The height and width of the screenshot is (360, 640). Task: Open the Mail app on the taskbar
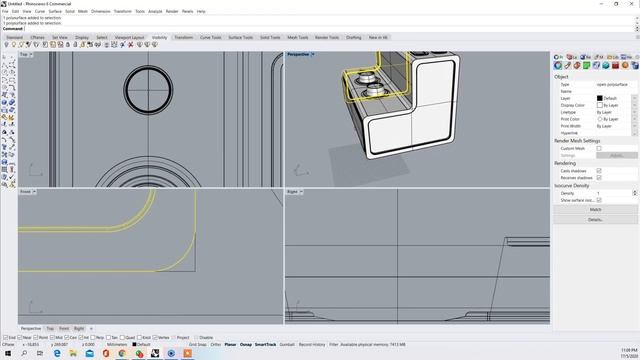[89, 353]
